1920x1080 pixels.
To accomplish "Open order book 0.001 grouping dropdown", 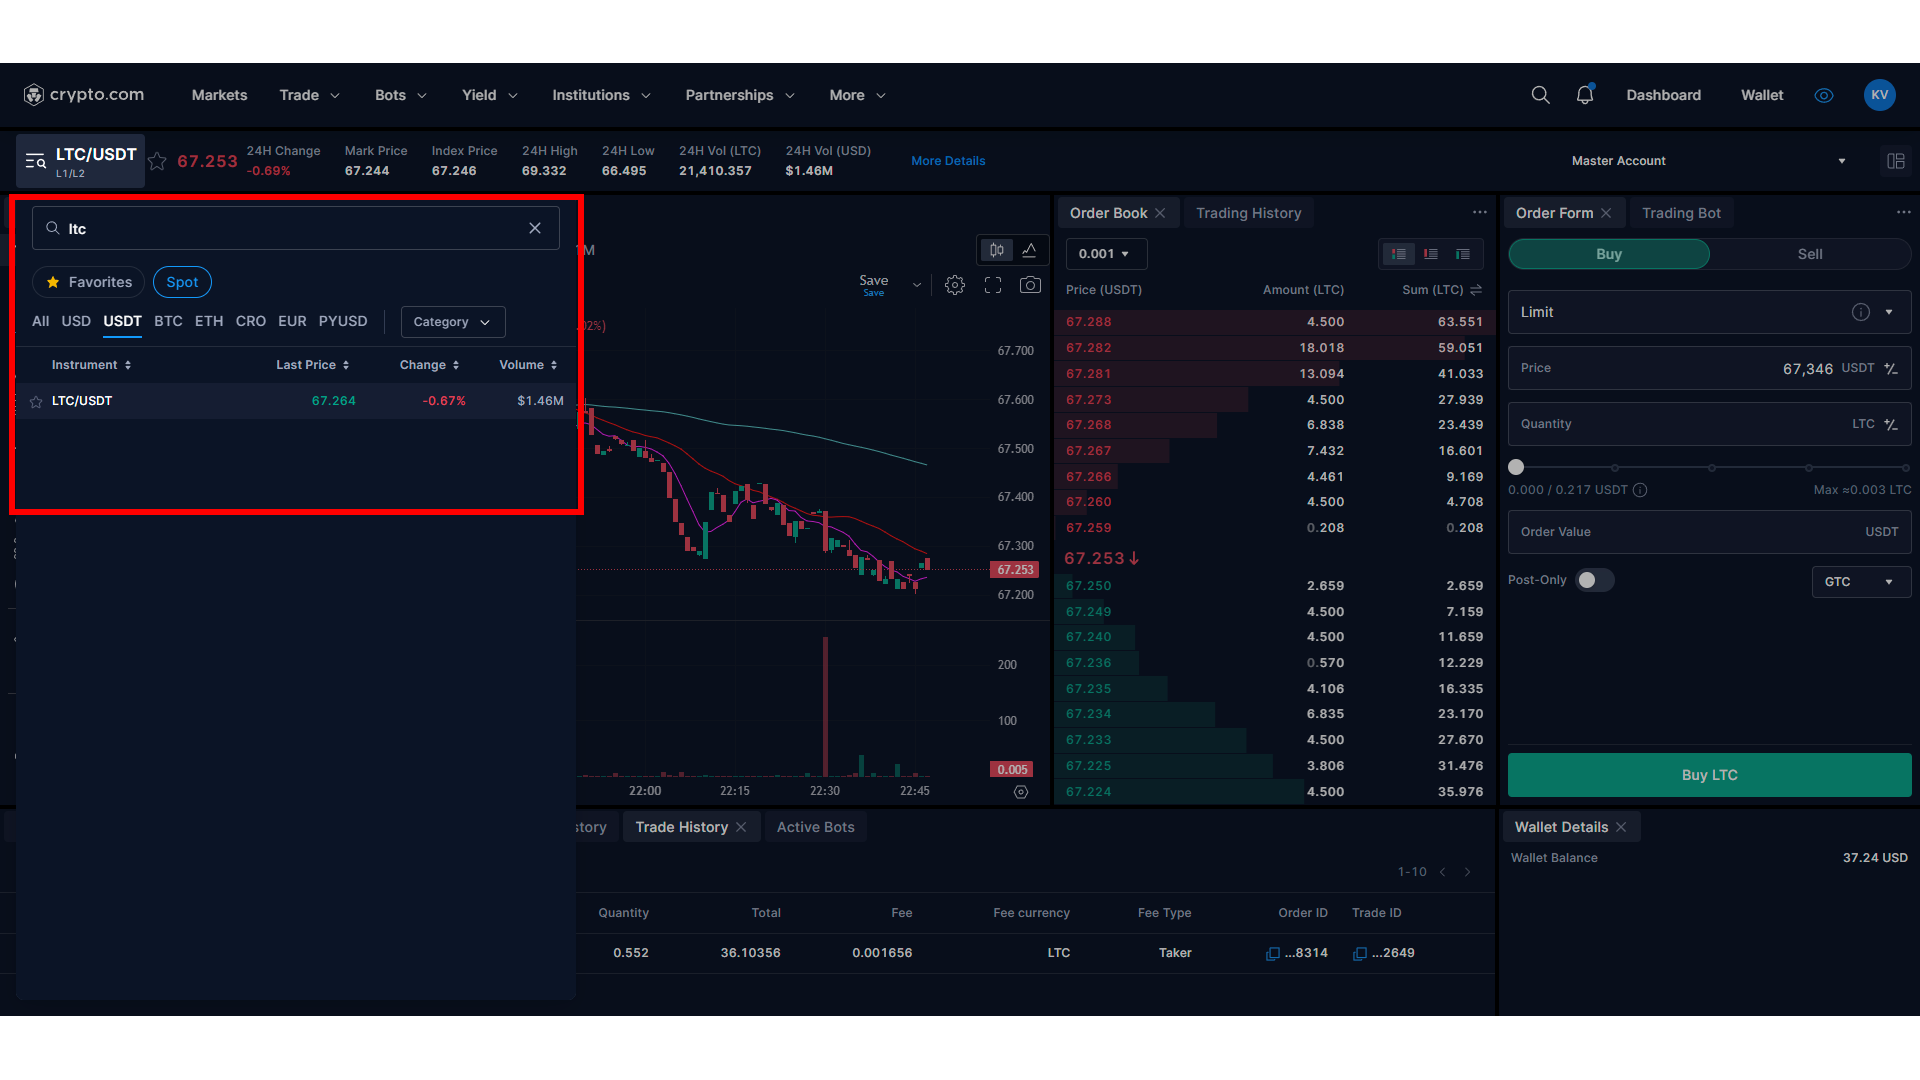I will click(x=1105, y=254).
